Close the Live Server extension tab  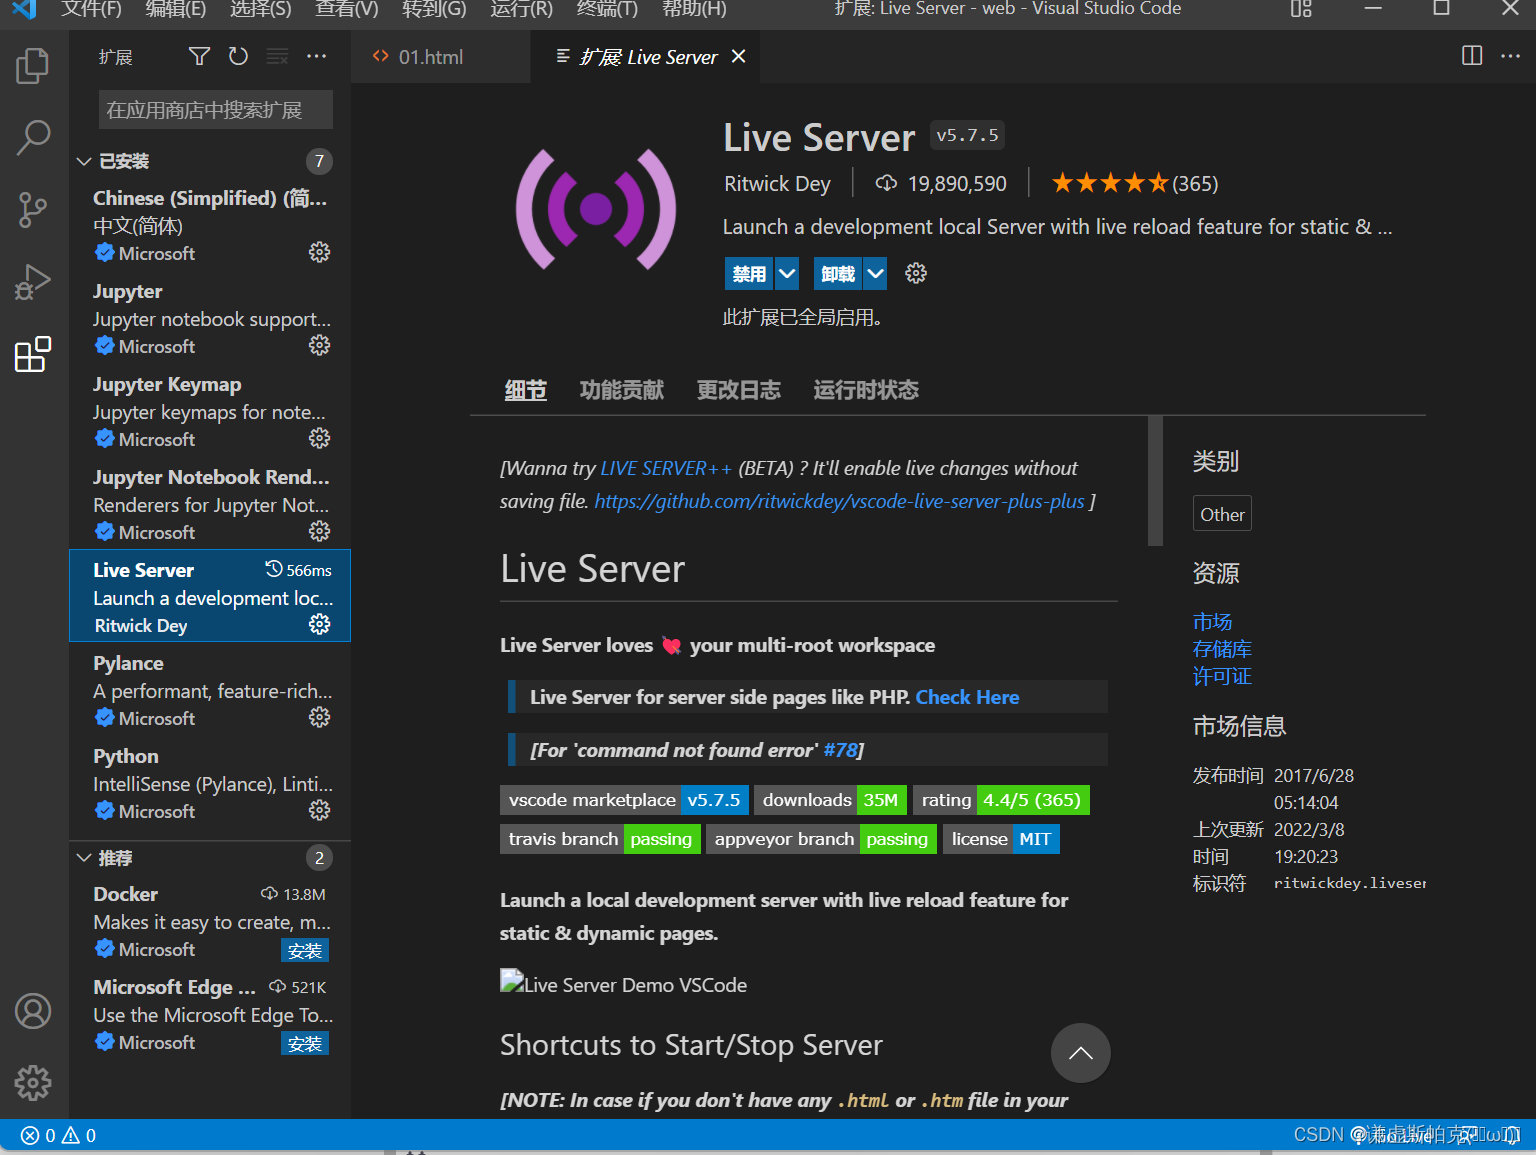(x=738, y=56)
